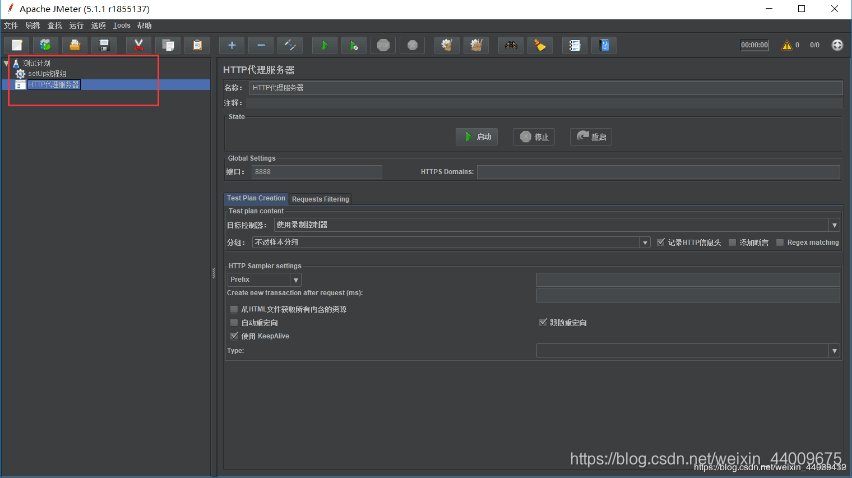
Task: Click the Open file folder icon
Action: (x=74, y=45)
